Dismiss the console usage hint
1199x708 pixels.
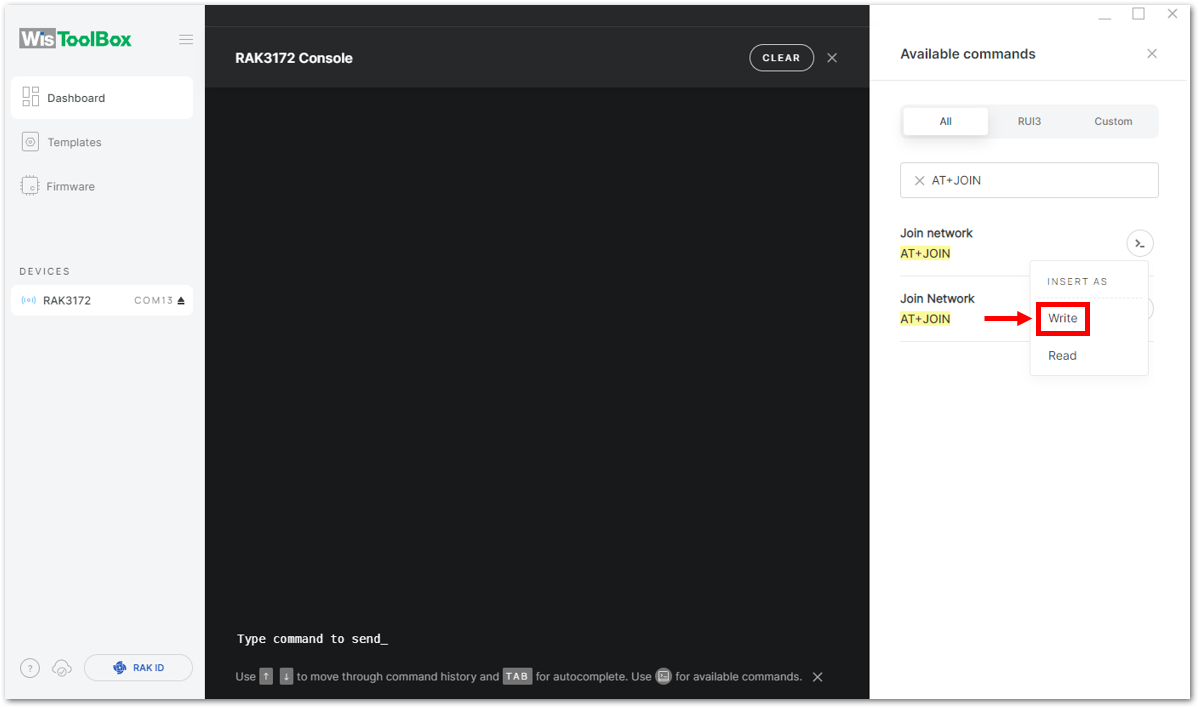[817, 677]
